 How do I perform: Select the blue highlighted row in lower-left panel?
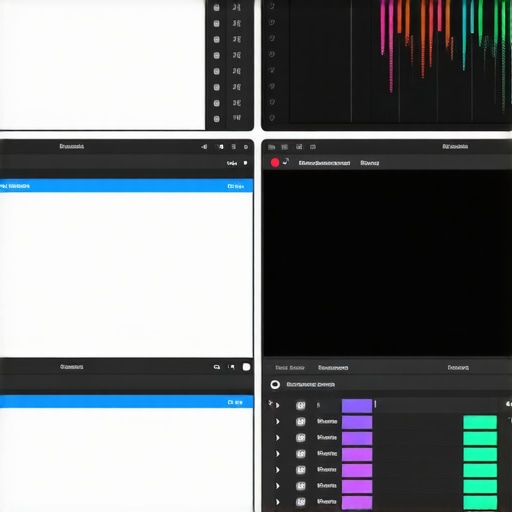[127, 402]
